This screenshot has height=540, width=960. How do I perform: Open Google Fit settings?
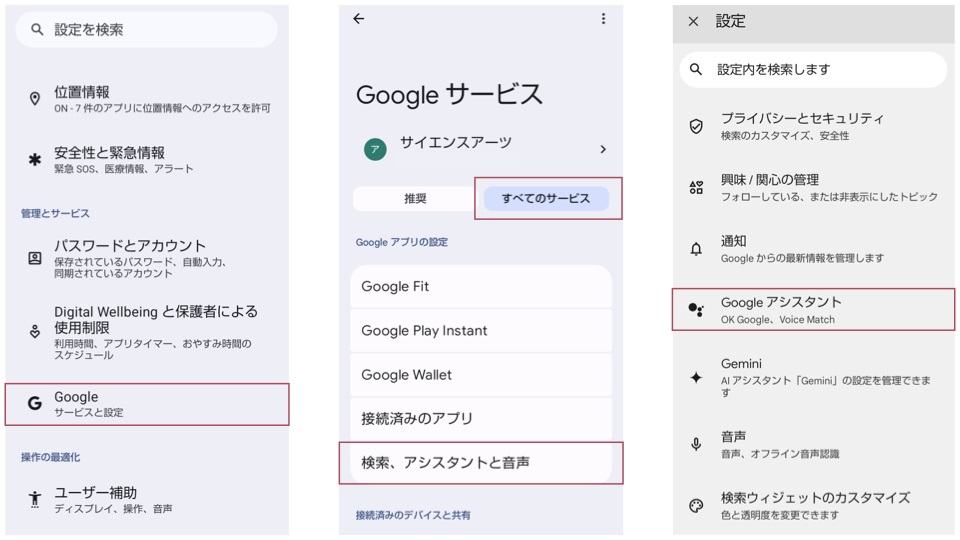click(x=481, y=287)
